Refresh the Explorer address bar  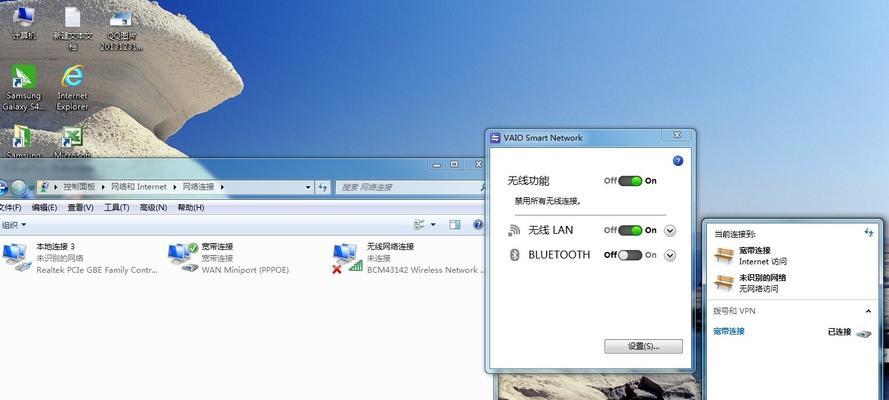point(323,187)
